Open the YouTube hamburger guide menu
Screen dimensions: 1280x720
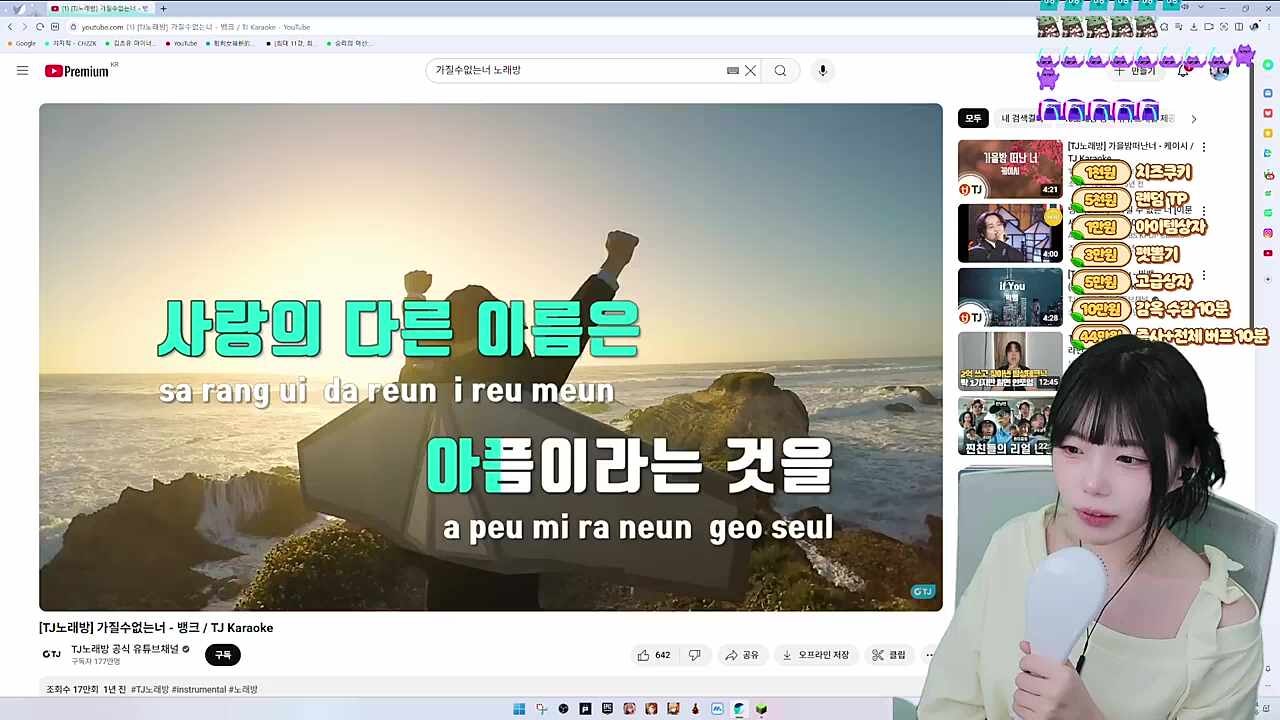(22, 70)
